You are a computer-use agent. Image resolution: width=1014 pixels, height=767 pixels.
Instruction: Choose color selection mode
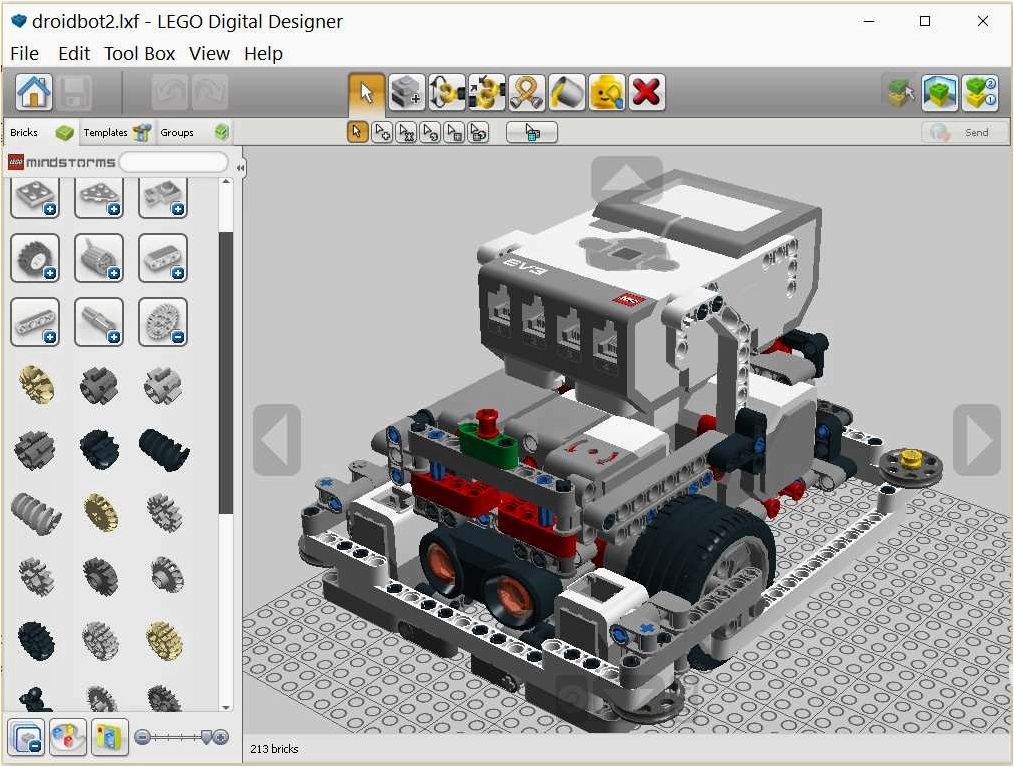(430, 132)
